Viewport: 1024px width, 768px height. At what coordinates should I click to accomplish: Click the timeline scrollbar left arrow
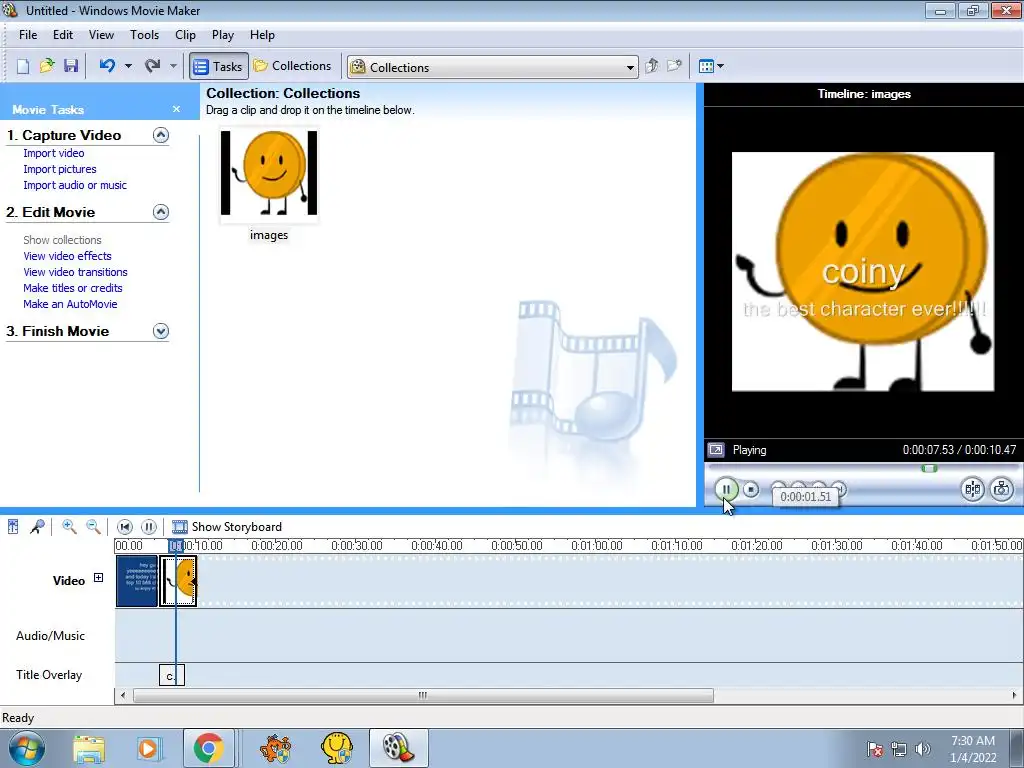123,696
